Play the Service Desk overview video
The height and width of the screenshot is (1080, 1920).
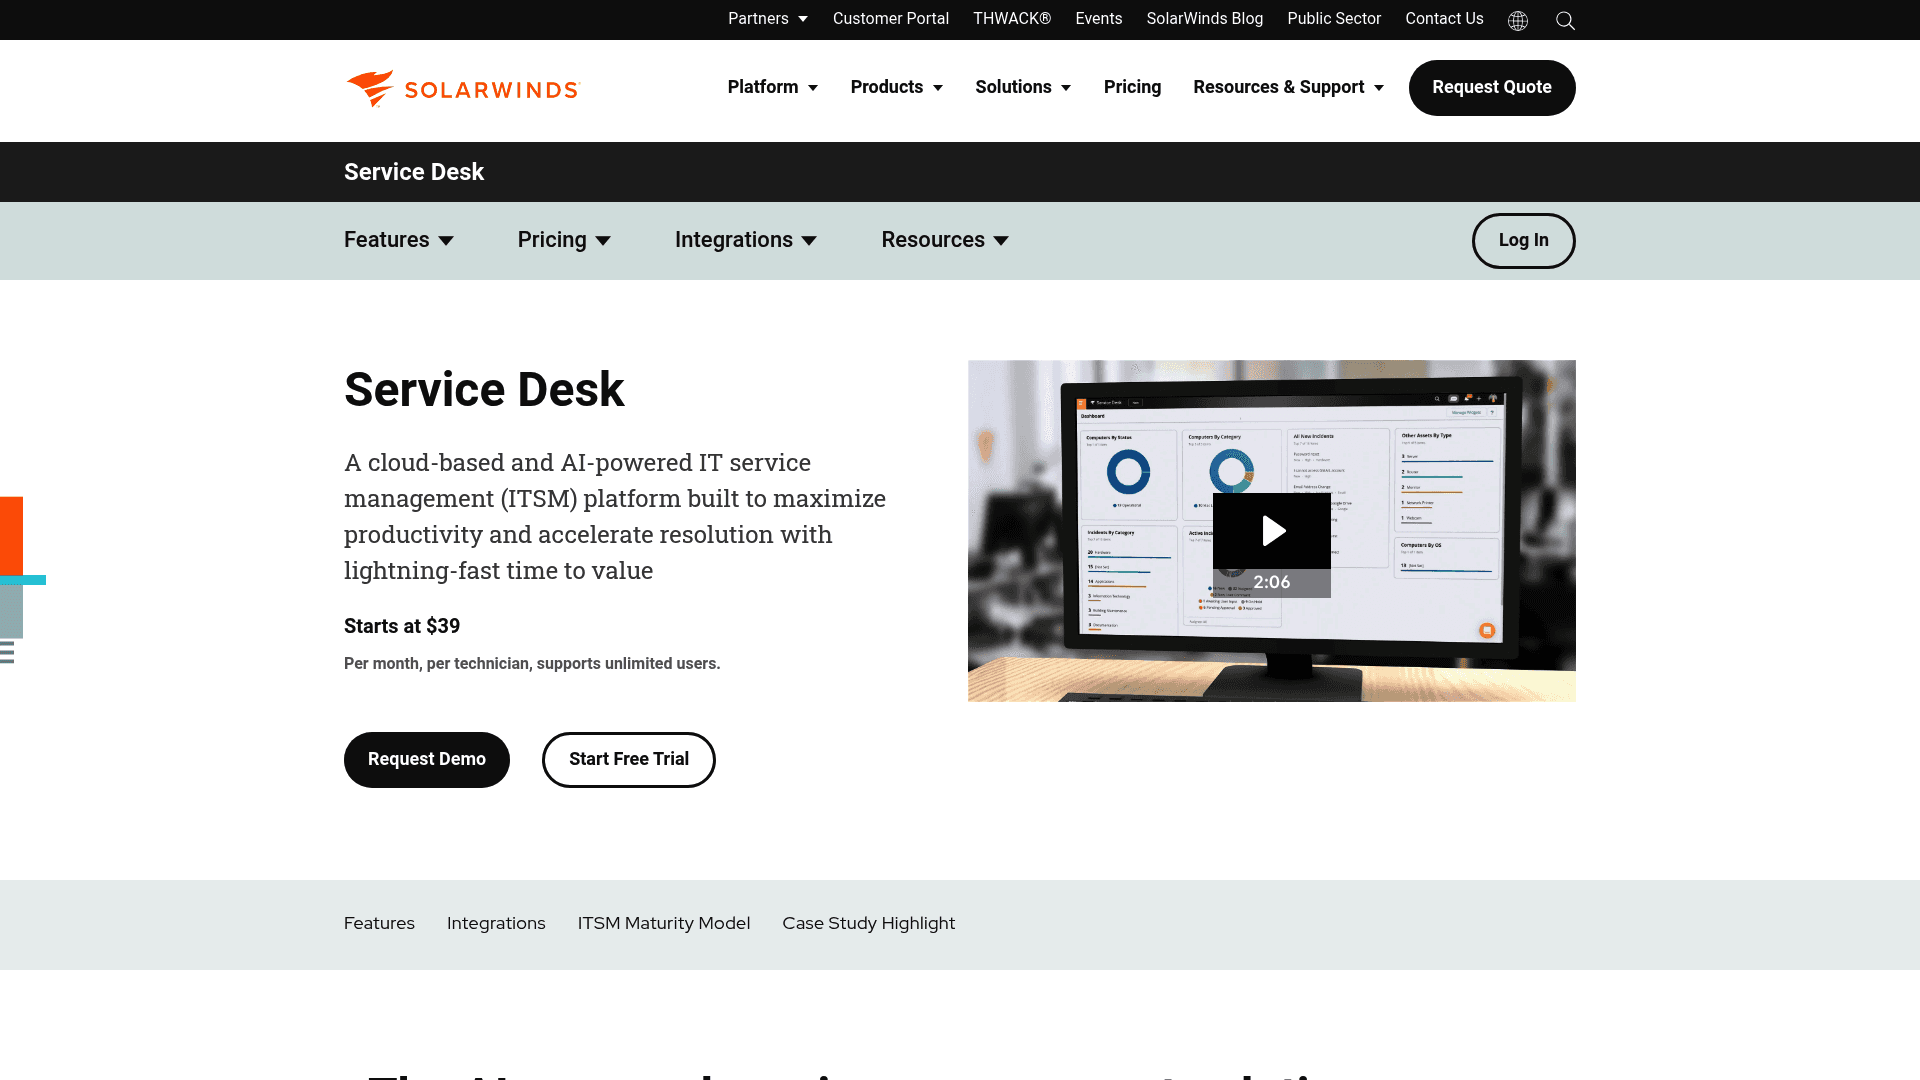pyautogui.click(x=1271, y=530)
